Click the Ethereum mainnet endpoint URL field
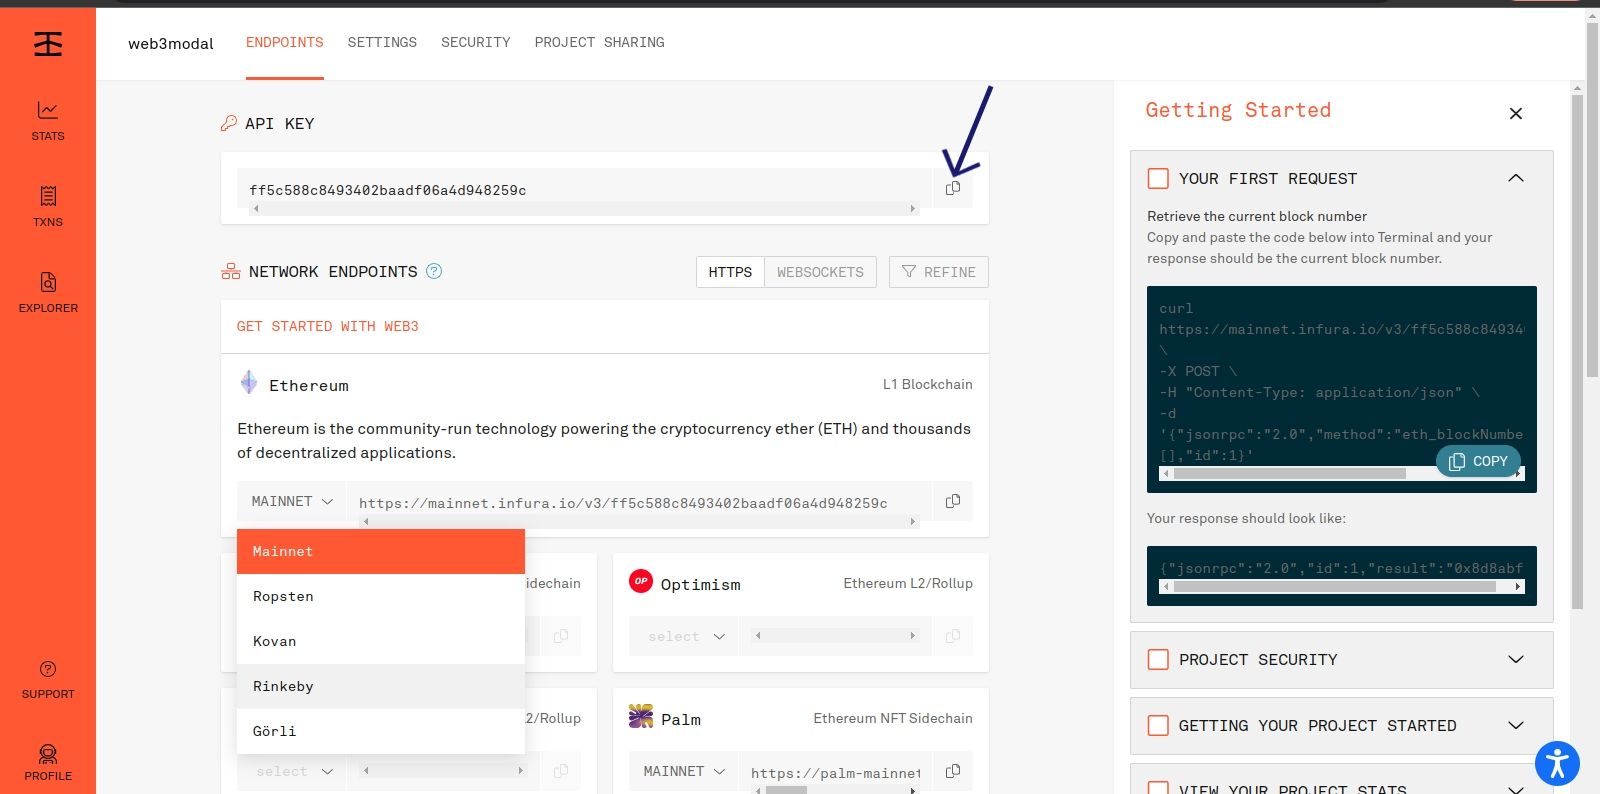 (640, 502)
